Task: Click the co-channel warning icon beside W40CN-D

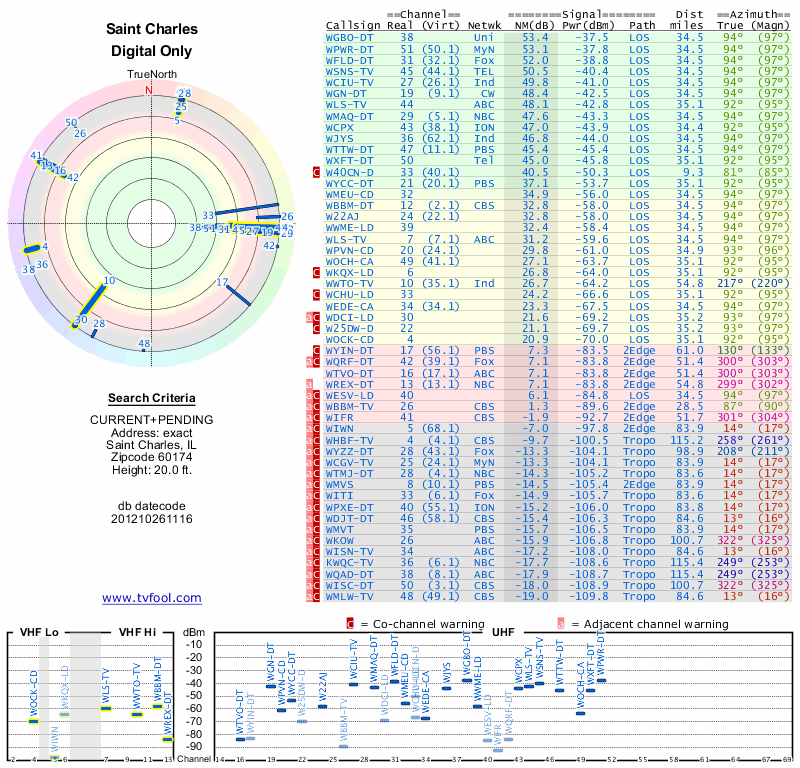Action: click(x=316, y=172)
